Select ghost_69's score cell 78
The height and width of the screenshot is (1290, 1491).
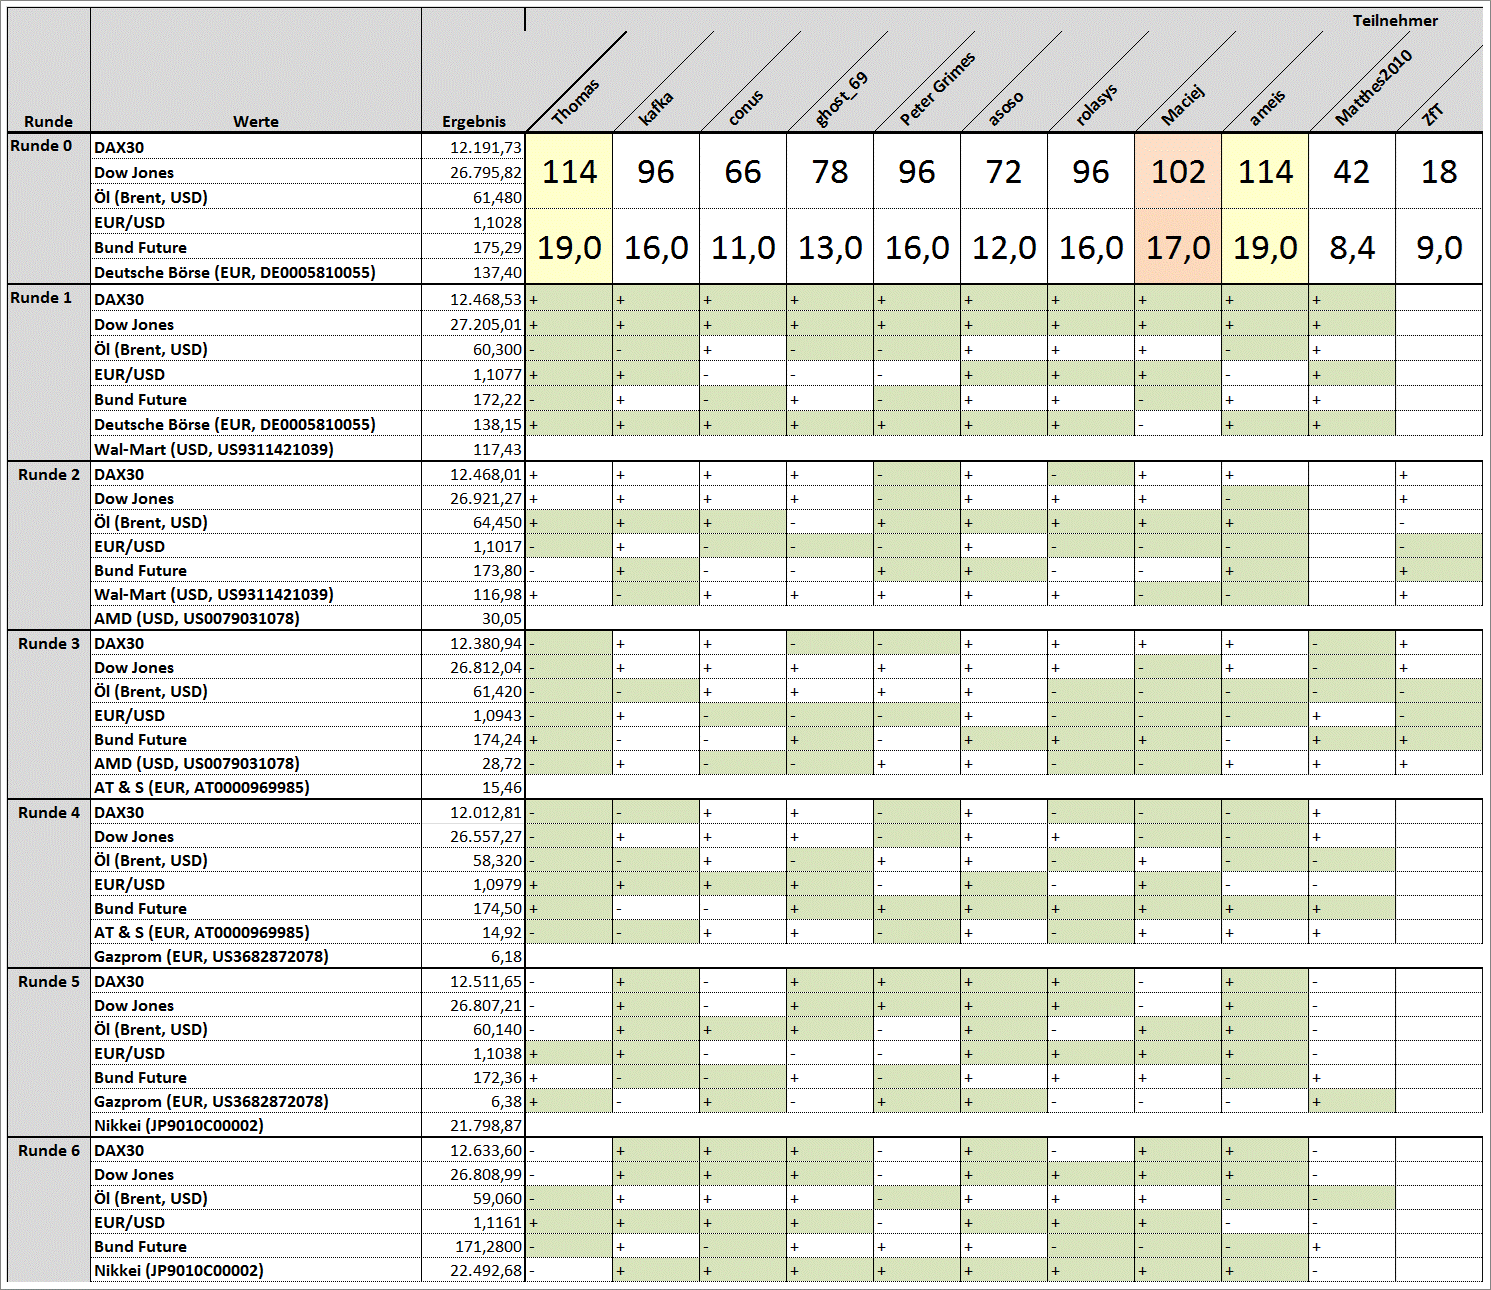pos(830,172)
